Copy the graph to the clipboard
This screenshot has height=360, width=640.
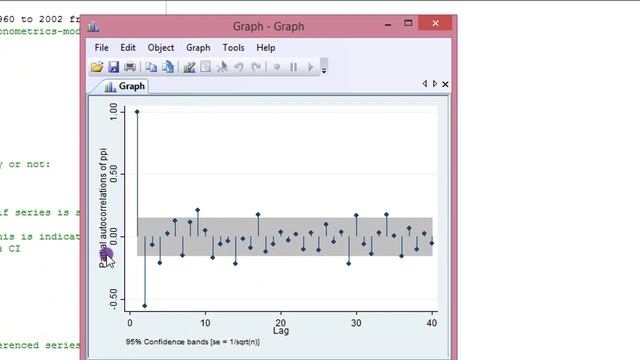click(x=151, y=67)
